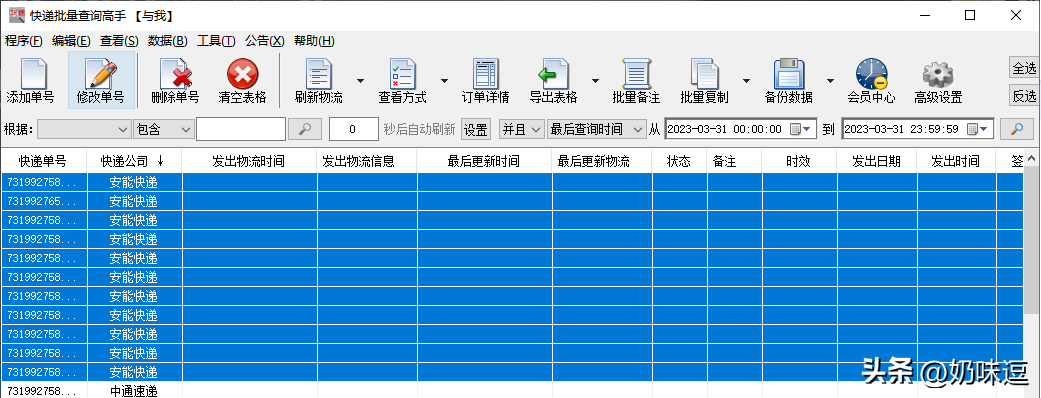Select the row with tracking number 731992765...

tap(513, 201)
